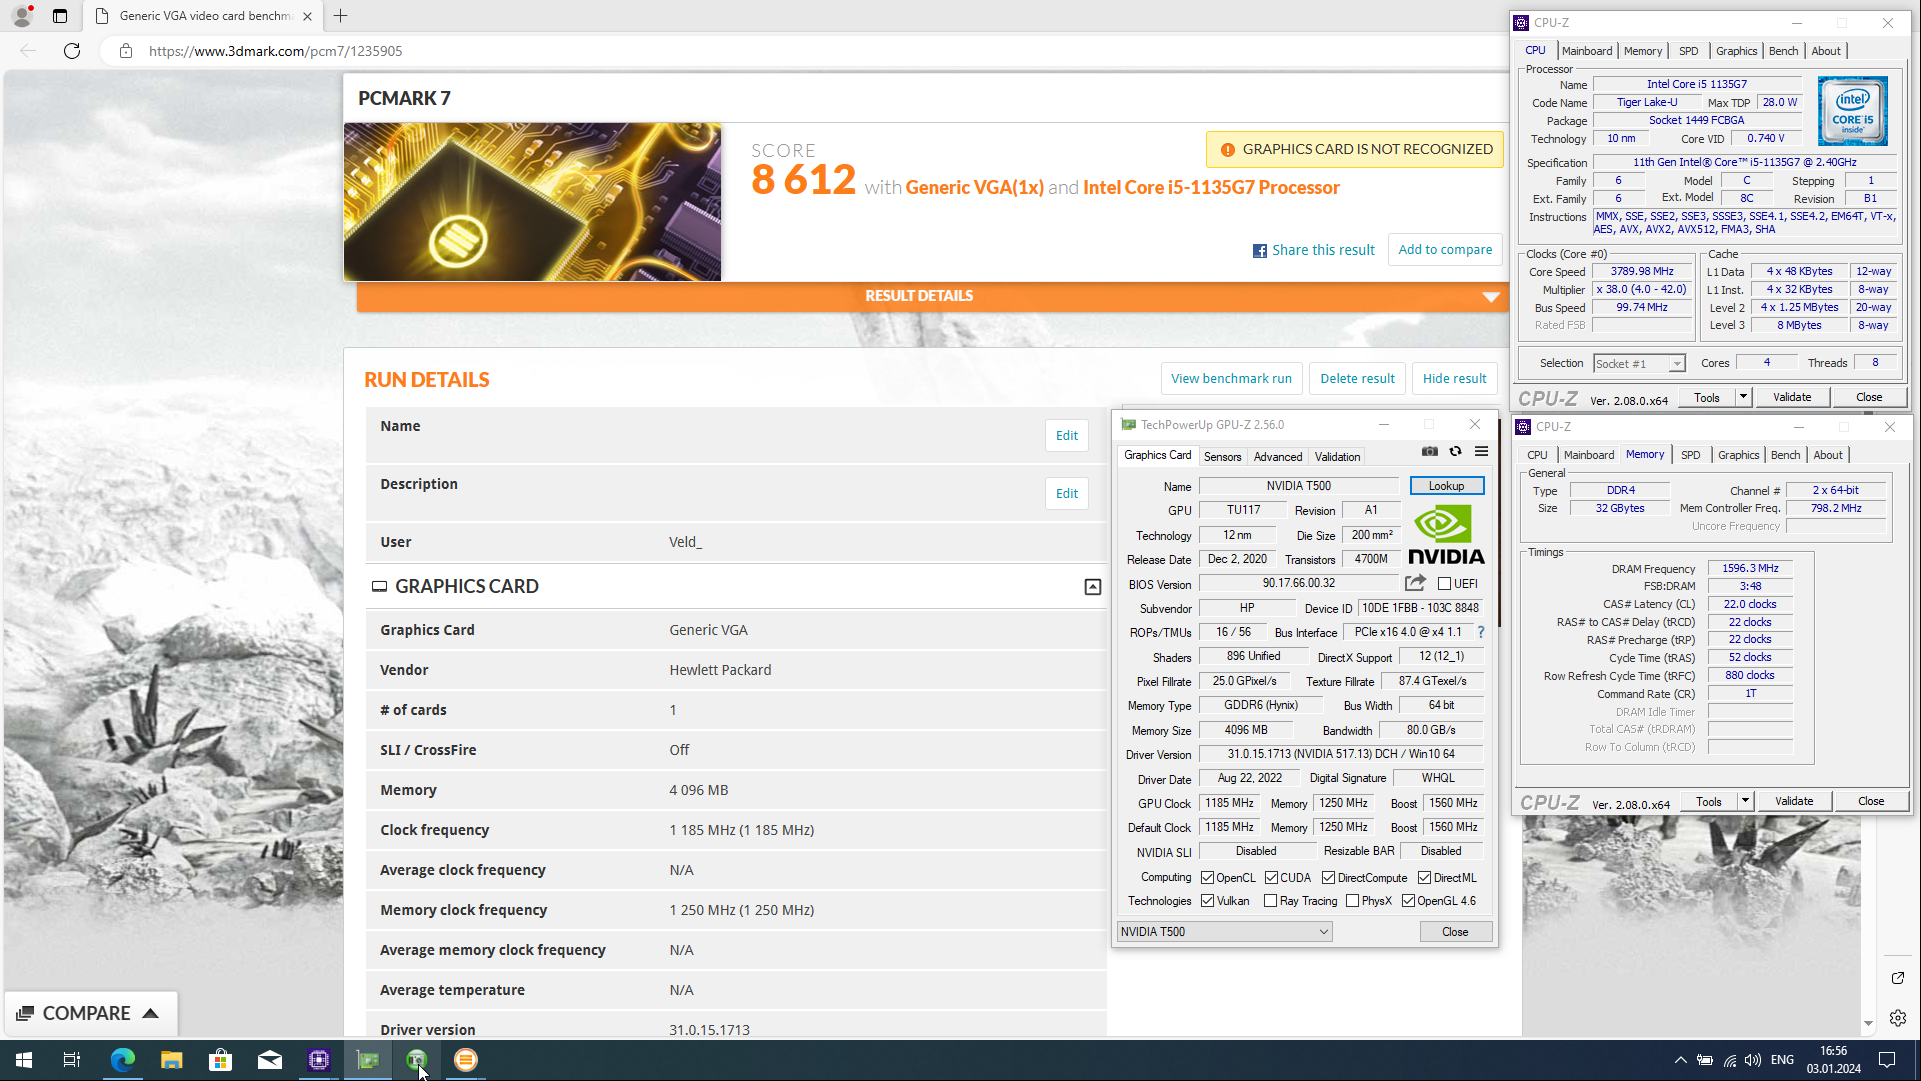The height and width of the screenshot is (1081, 1921).
Task: Click the external link icon at bottom right
Action: (x=1898, y=978)
